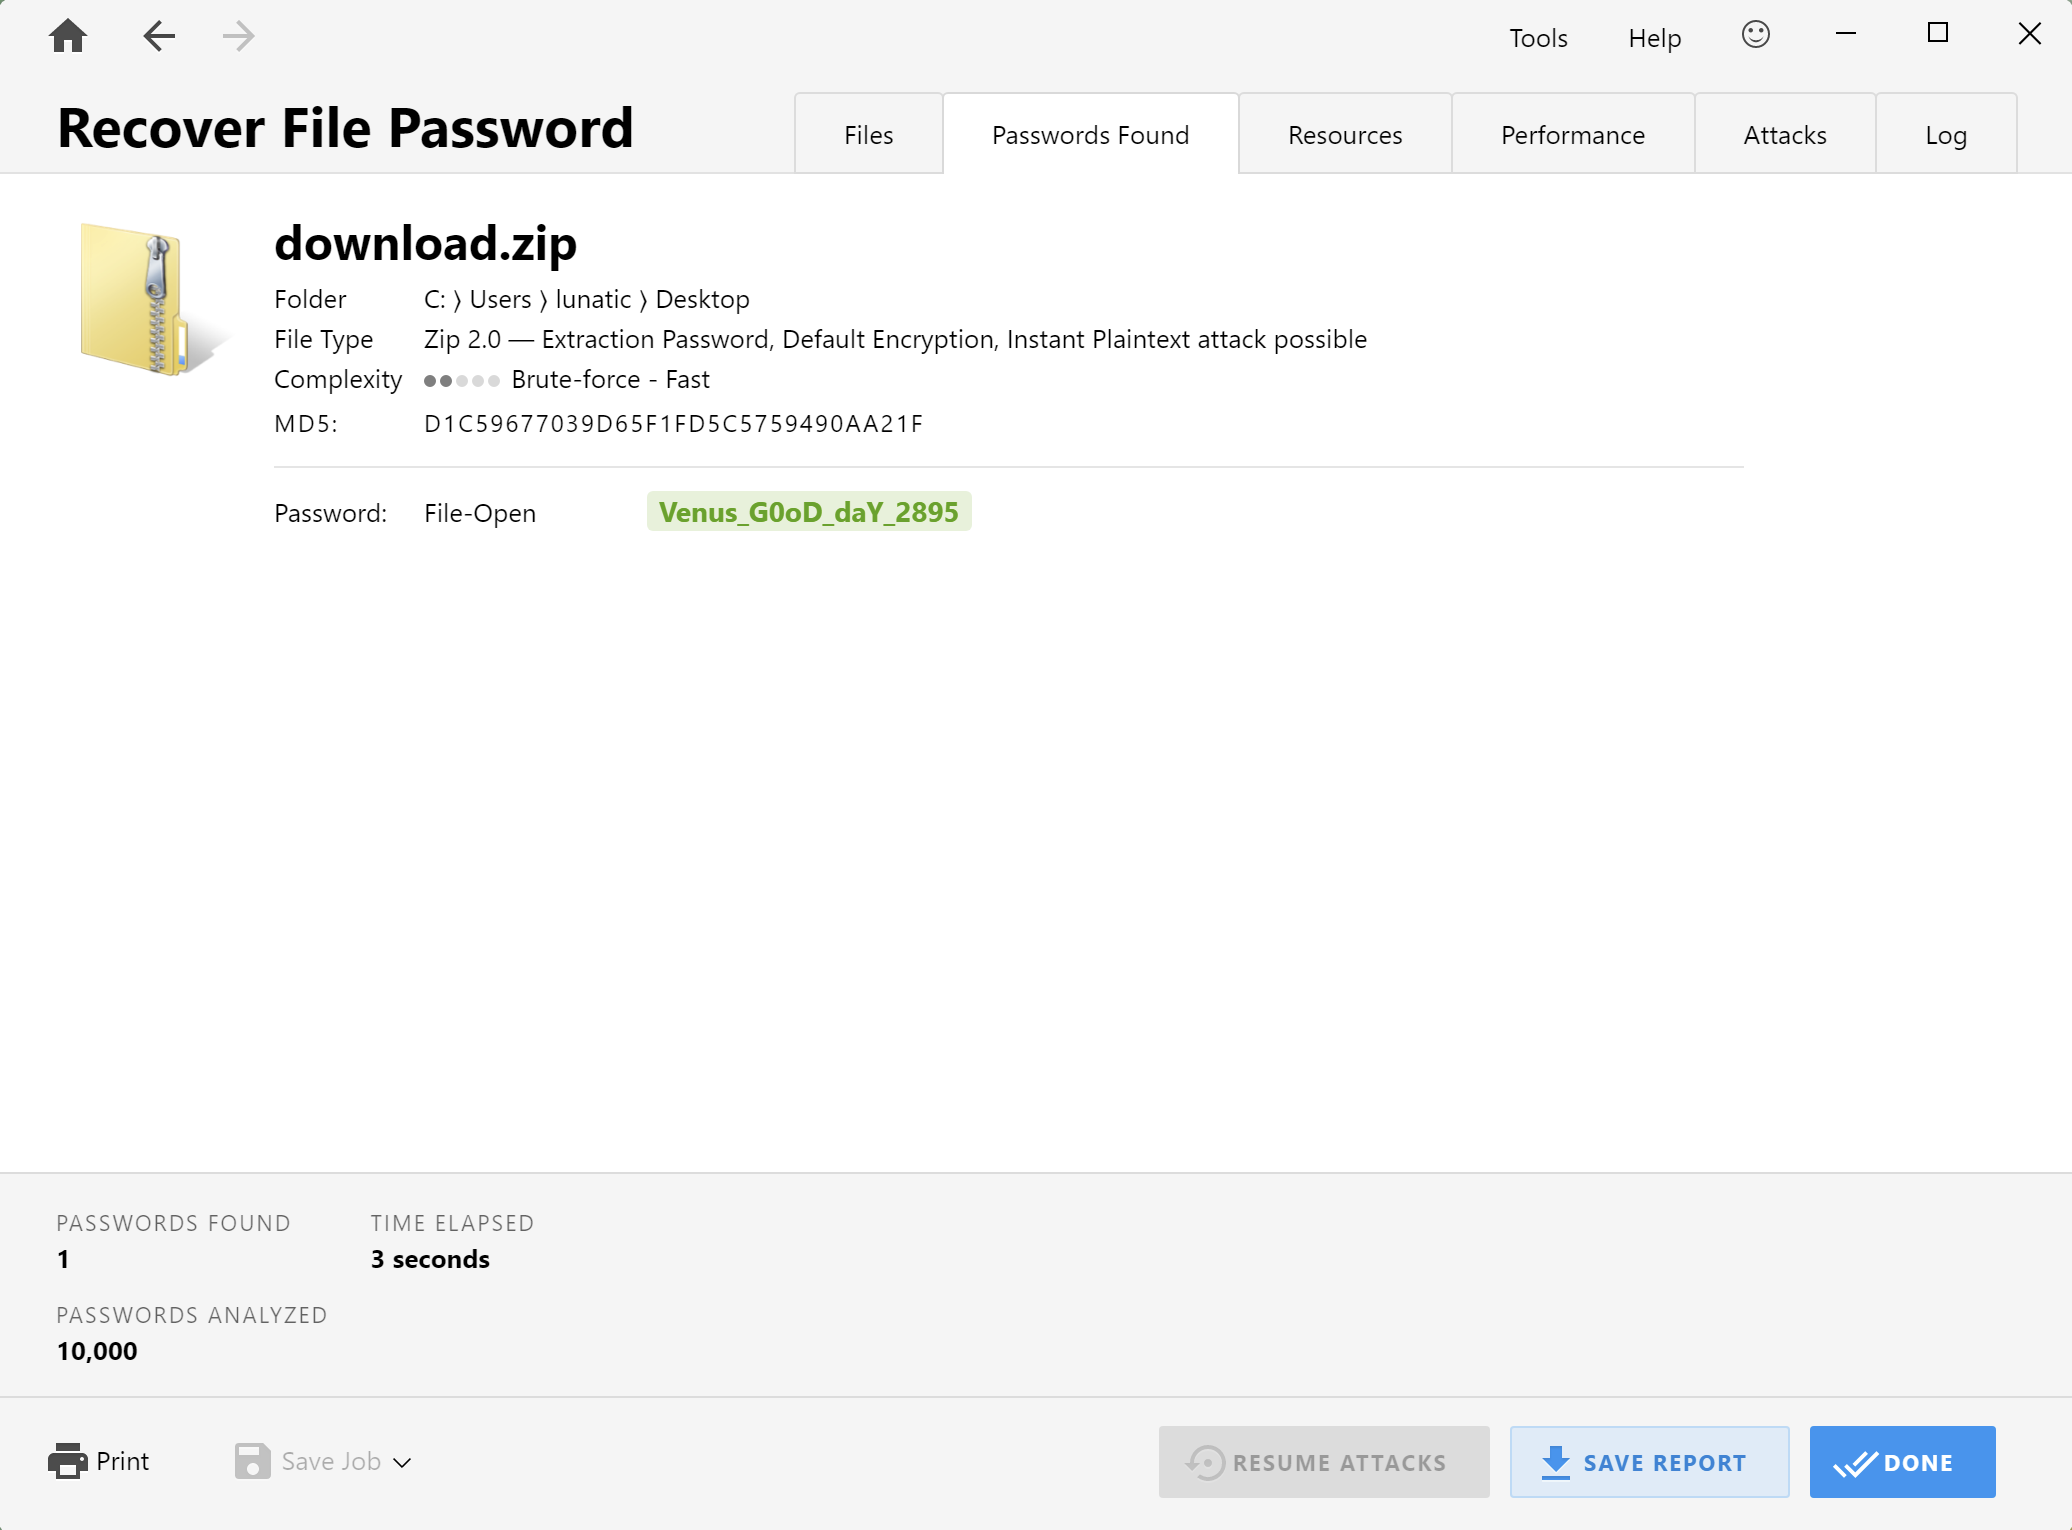Click the download.zip archive folder icon
This screenshot has width=2072, height=1530.
(146, 299)
